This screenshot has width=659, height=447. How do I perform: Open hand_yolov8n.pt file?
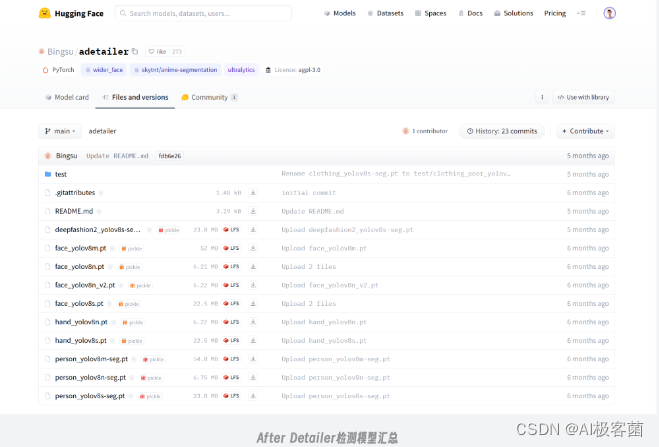pyautogui.click(x=81, y=322)
